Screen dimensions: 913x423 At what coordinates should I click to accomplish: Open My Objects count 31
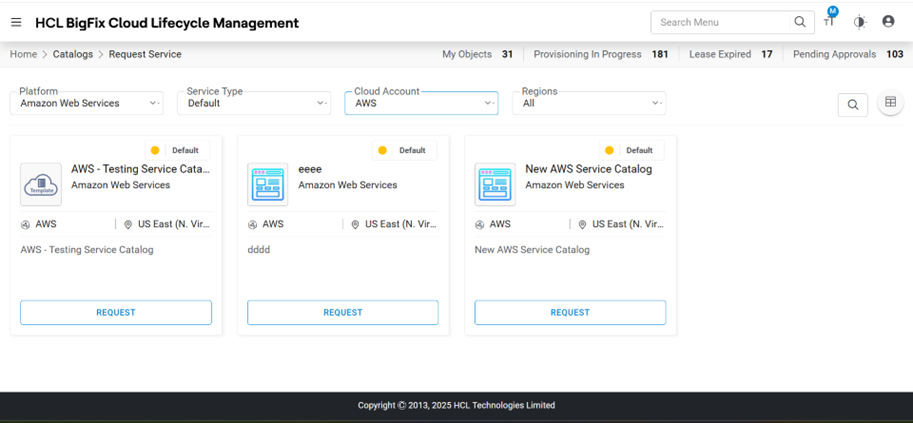click(x=477, y=54)
